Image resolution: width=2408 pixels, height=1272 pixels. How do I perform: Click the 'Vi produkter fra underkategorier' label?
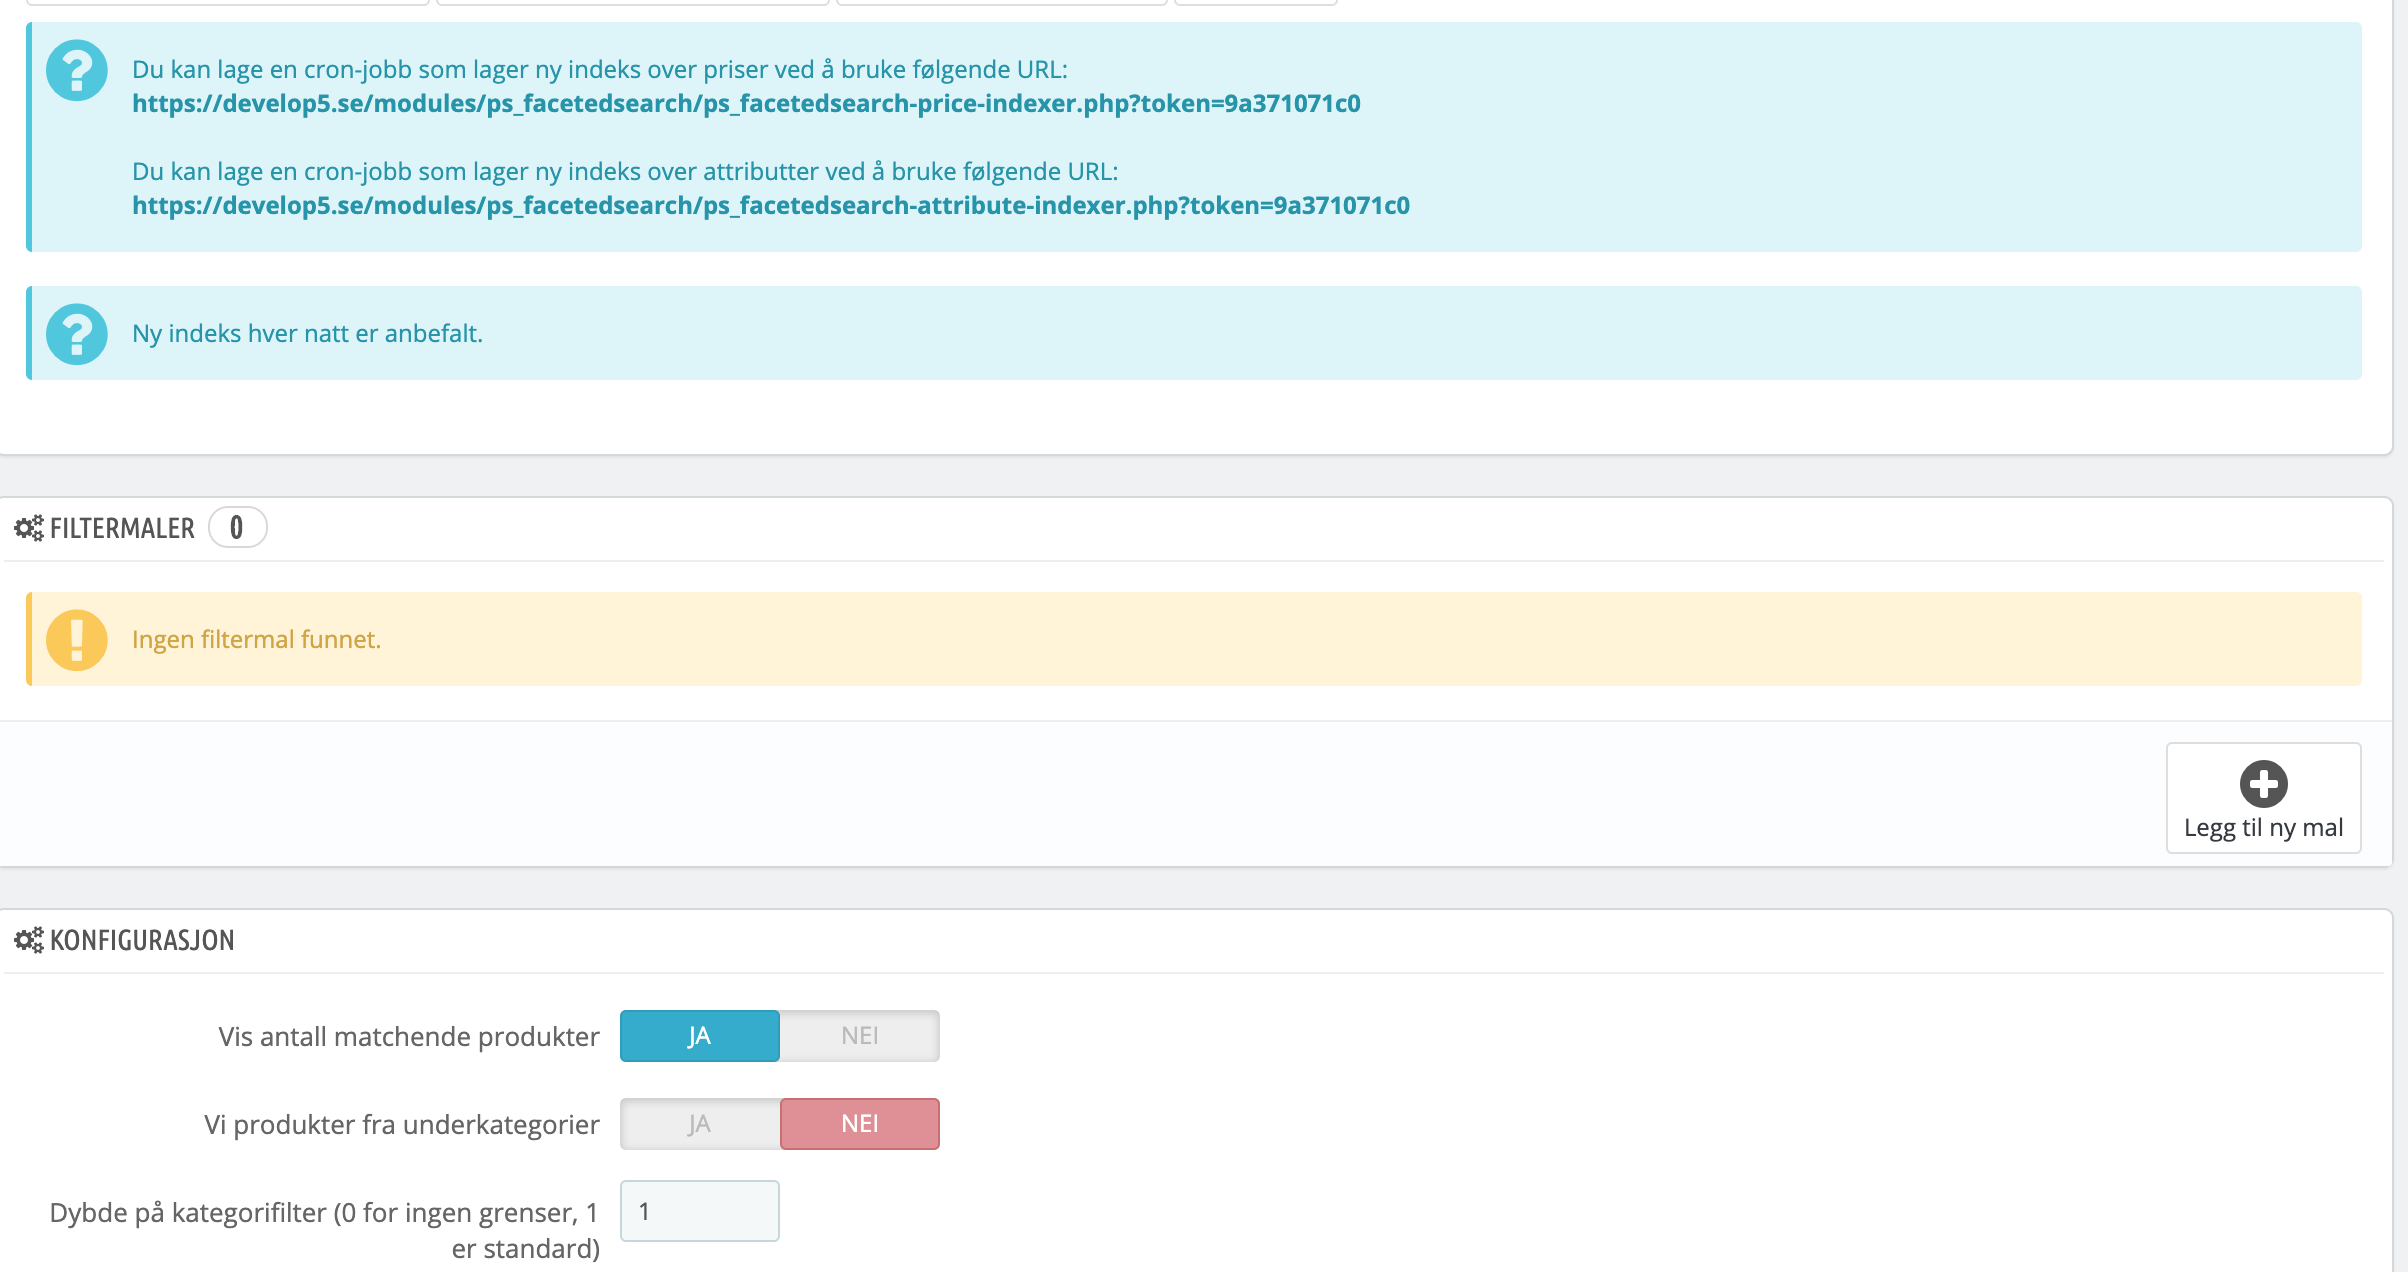click(x=401, y=1125)
